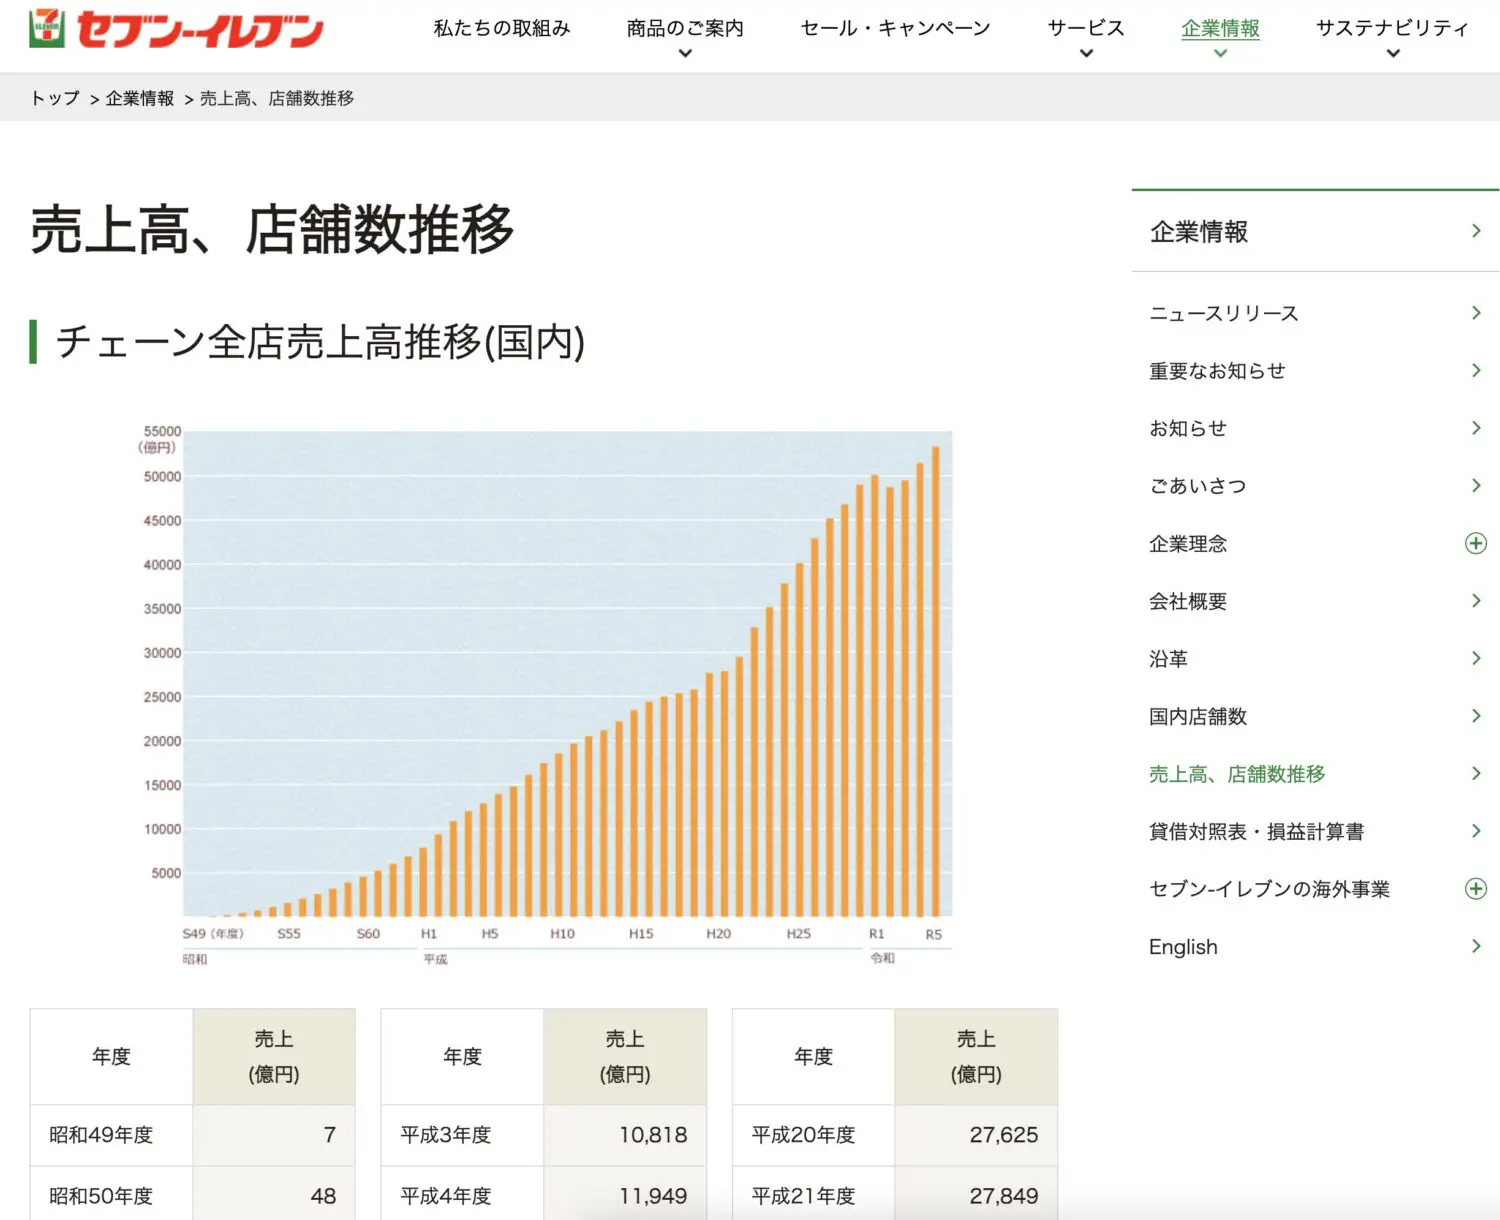Click the Seven-Eleven logo
This screenshot has width=1500, height=1220.
(x=176, y=29)
